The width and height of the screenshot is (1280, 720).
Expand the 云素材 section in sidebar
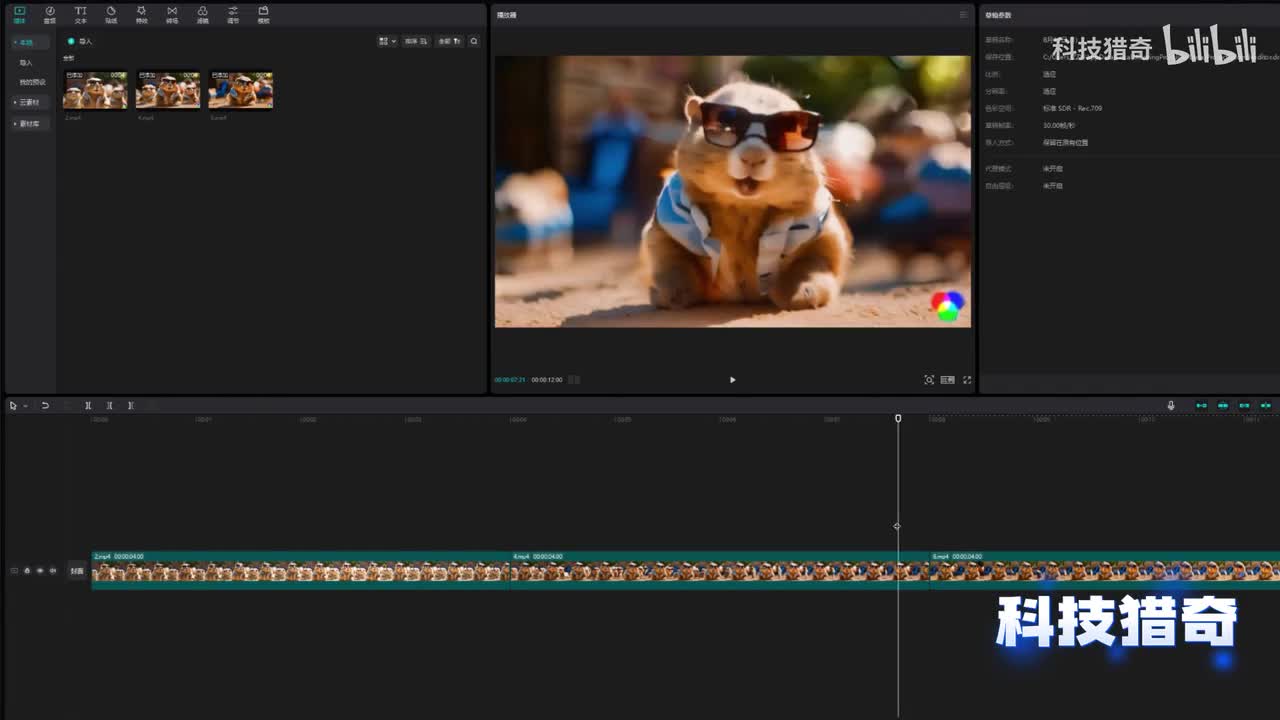click(x=28, y=102)
